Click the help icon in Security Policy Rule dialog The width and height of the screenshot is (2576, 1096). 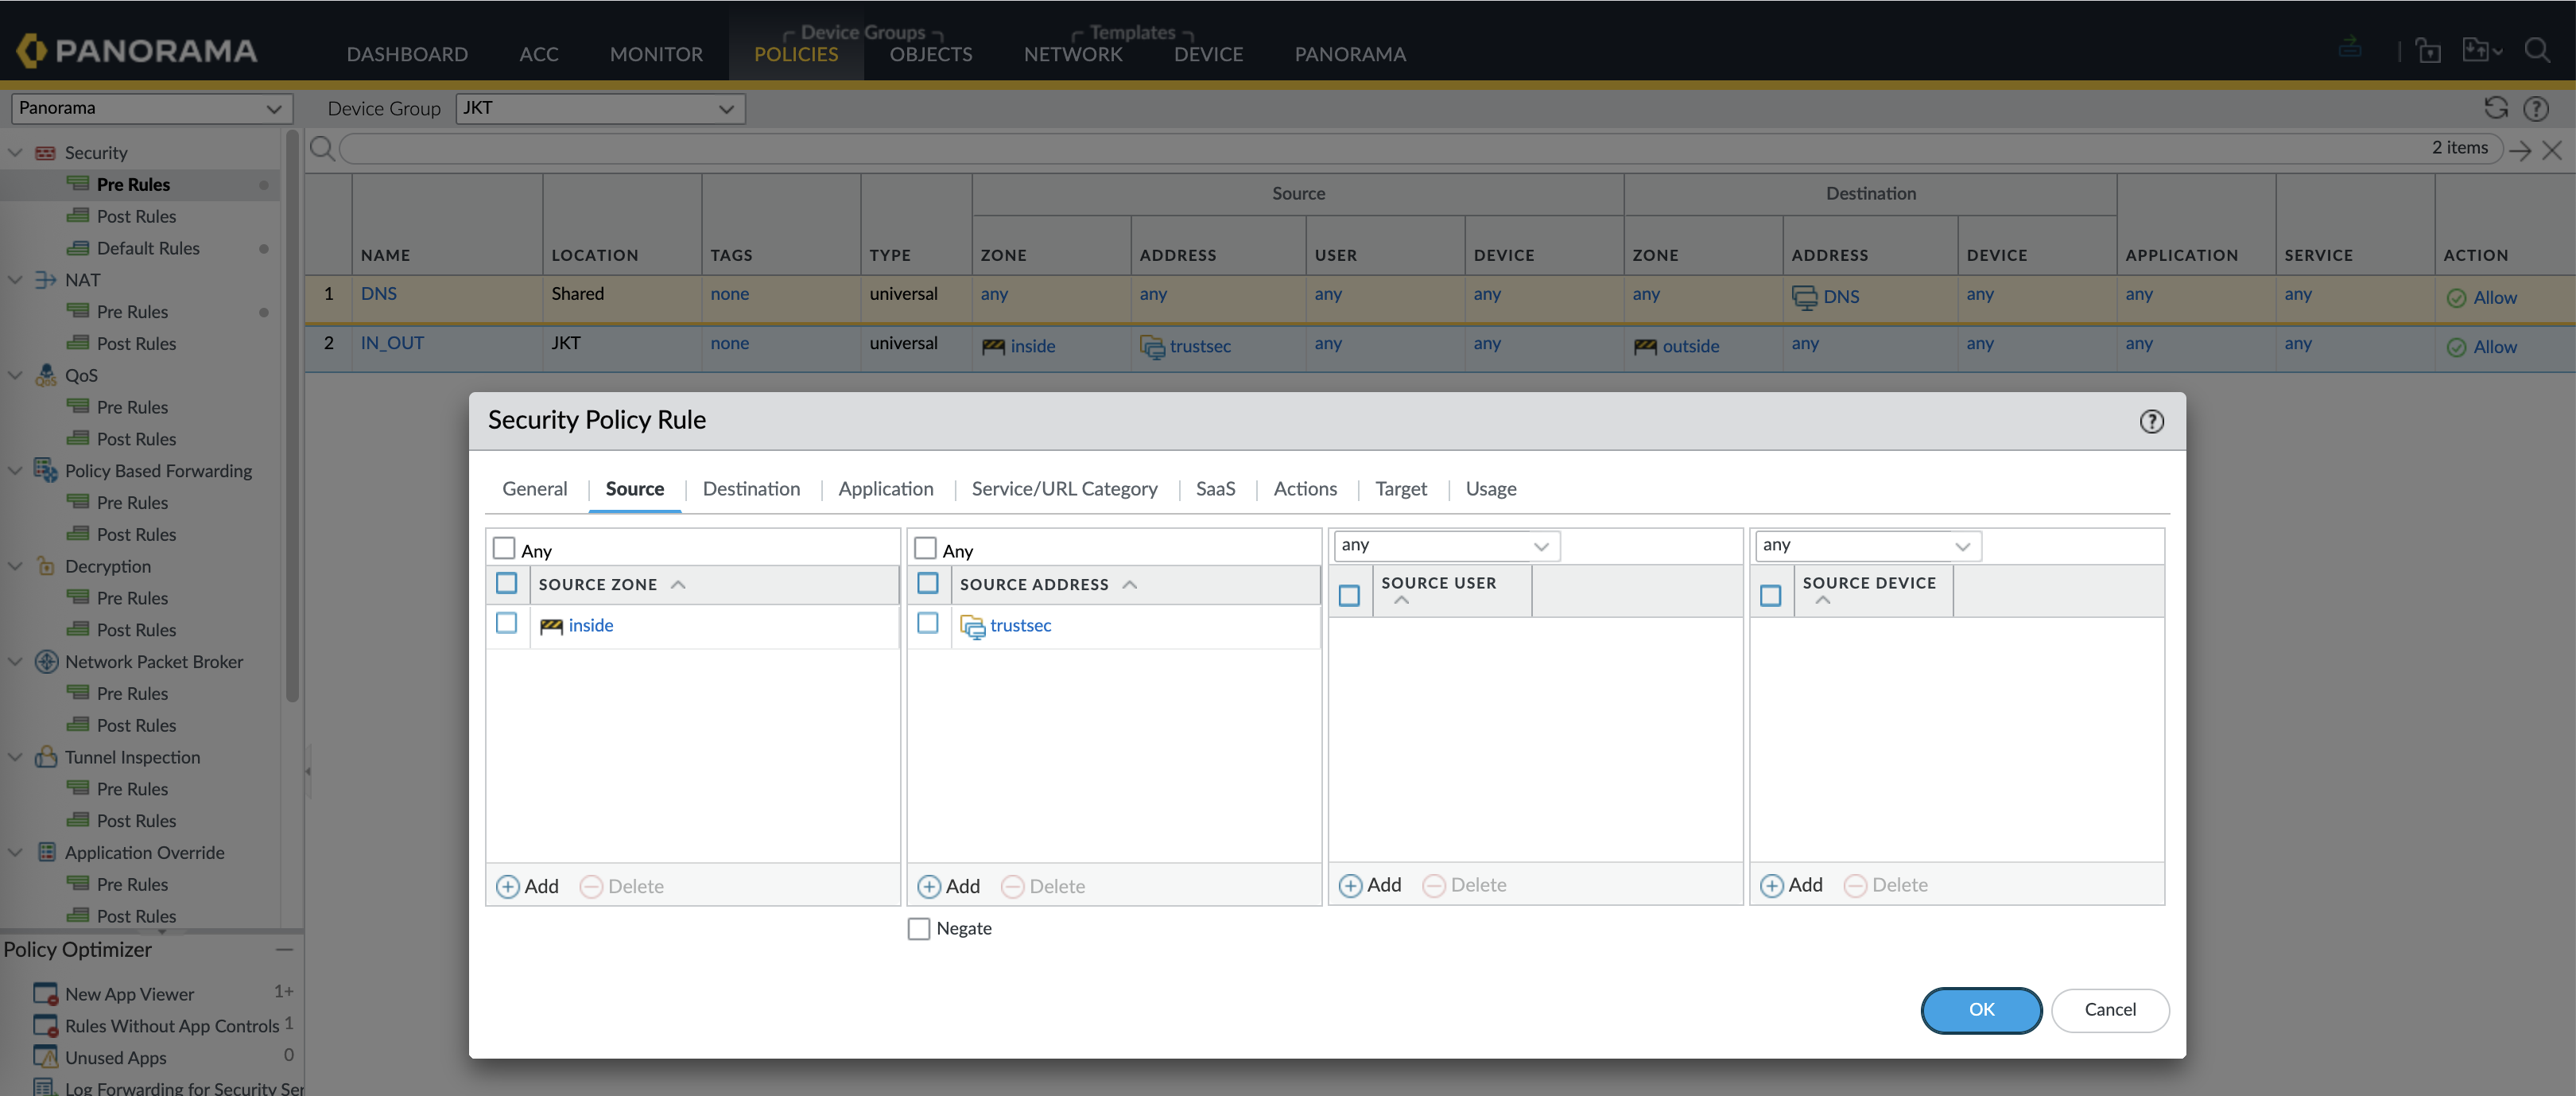click(x=2151, y=421)
